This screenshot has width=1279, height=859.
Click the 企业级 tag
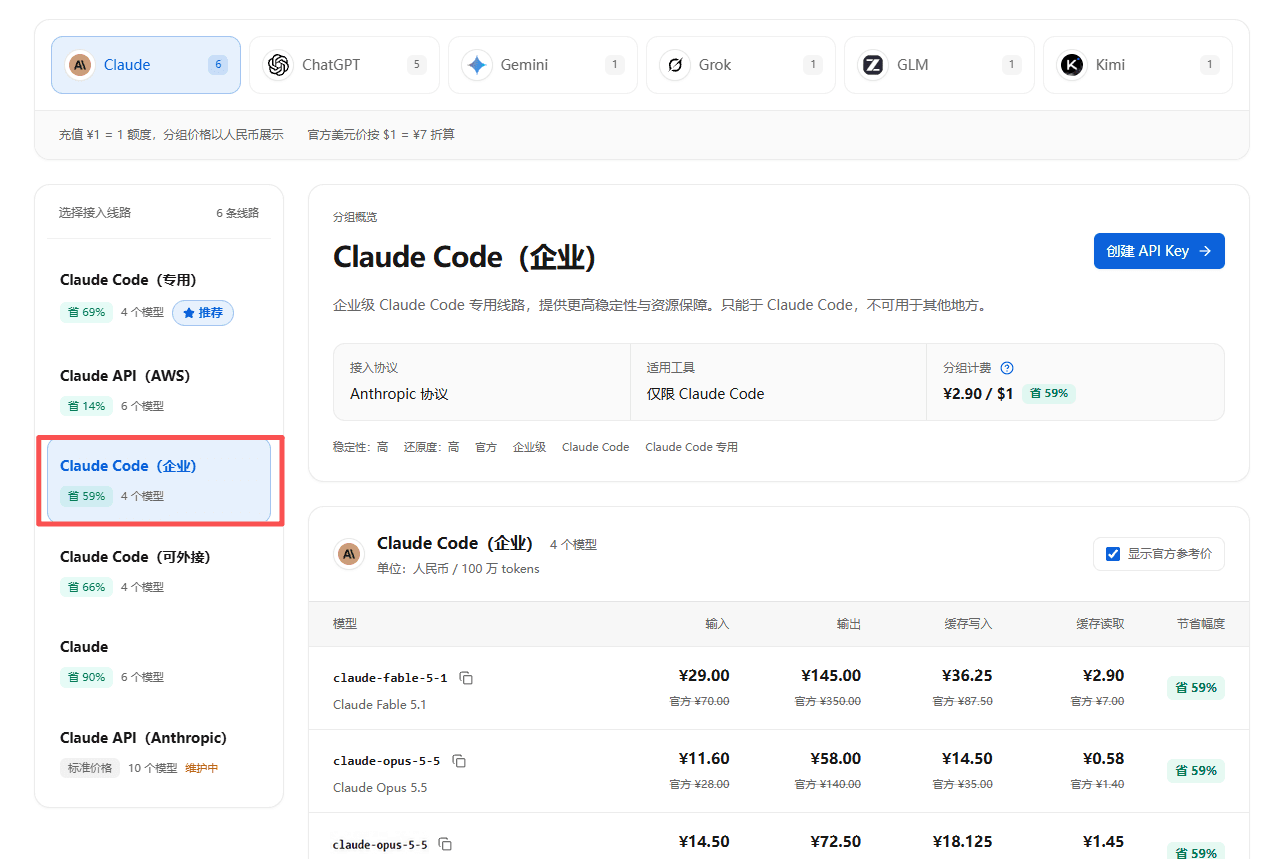click(529, 447)
